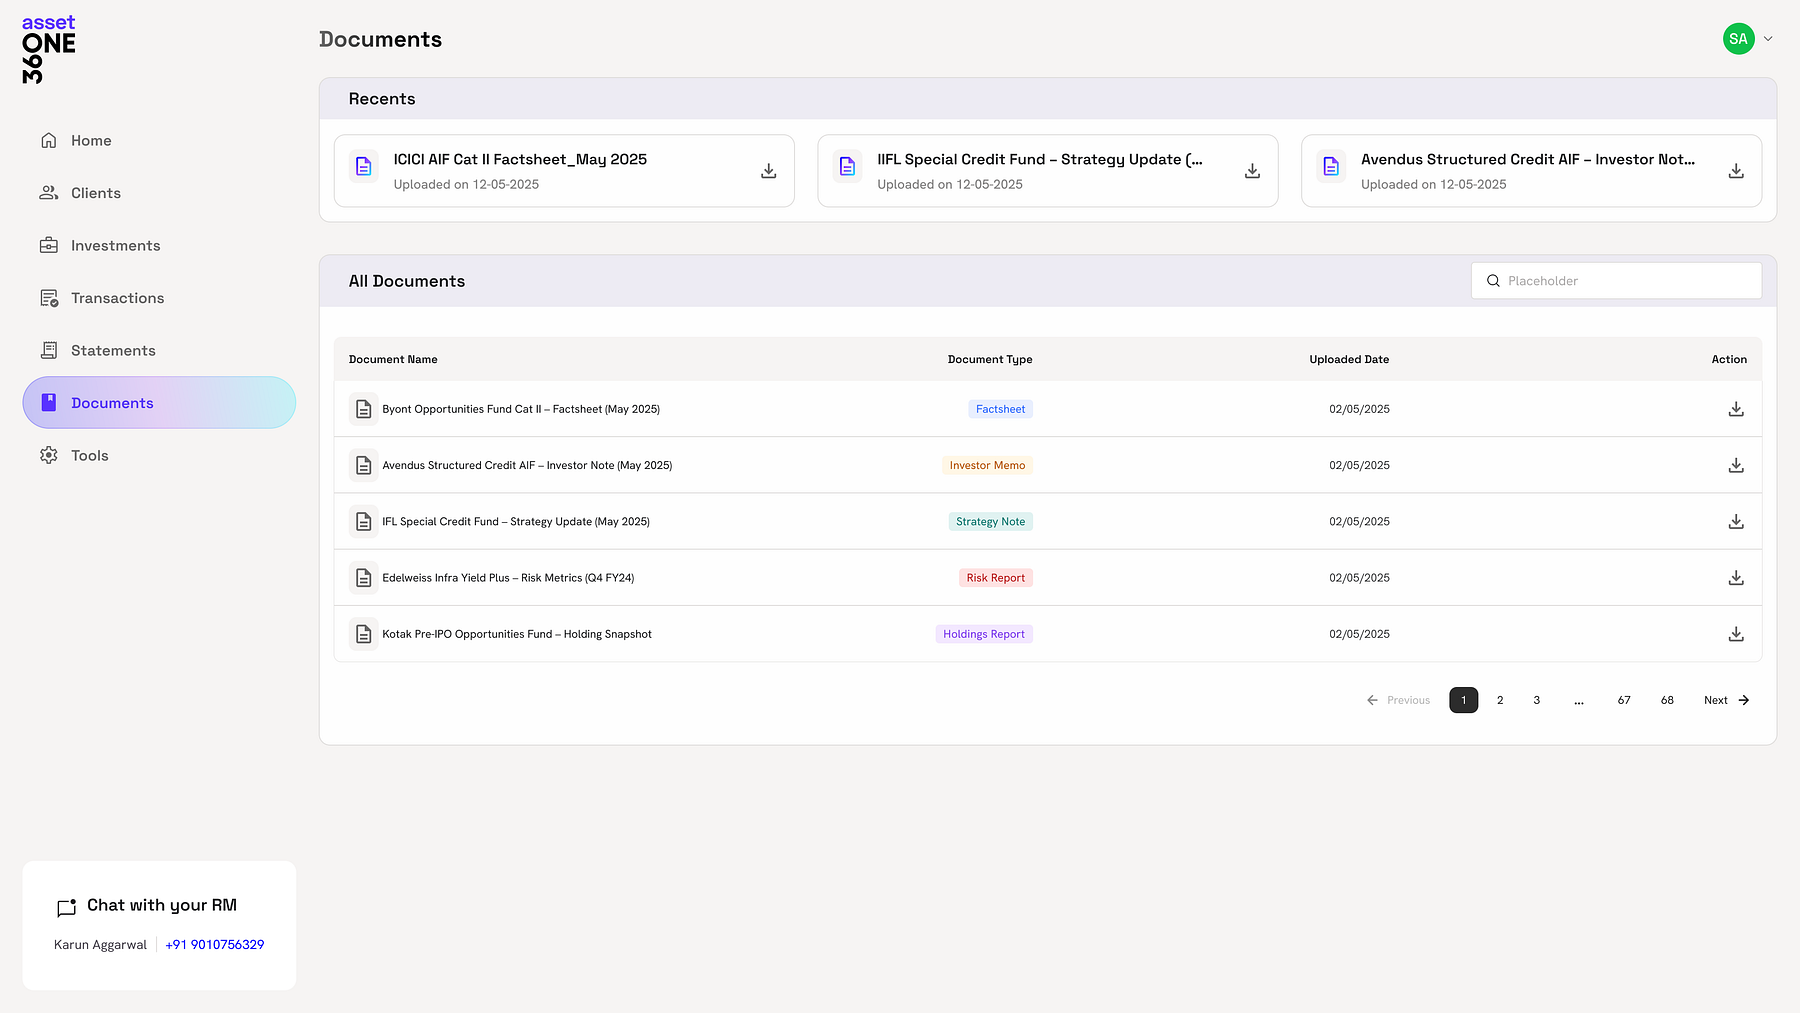Select the Documents tab in the sidebar
Viewport: 1800px width, 1013px height.
(x=112, y=402)
